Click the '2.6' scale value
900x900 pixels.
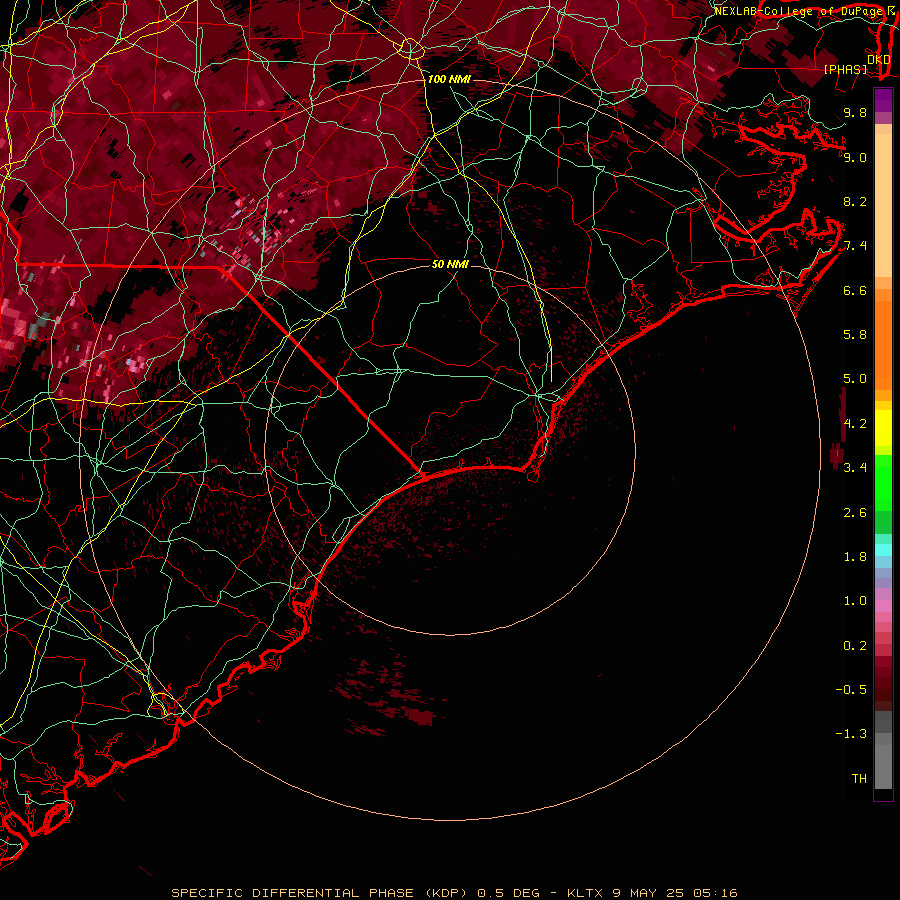(x=855, y=512)
